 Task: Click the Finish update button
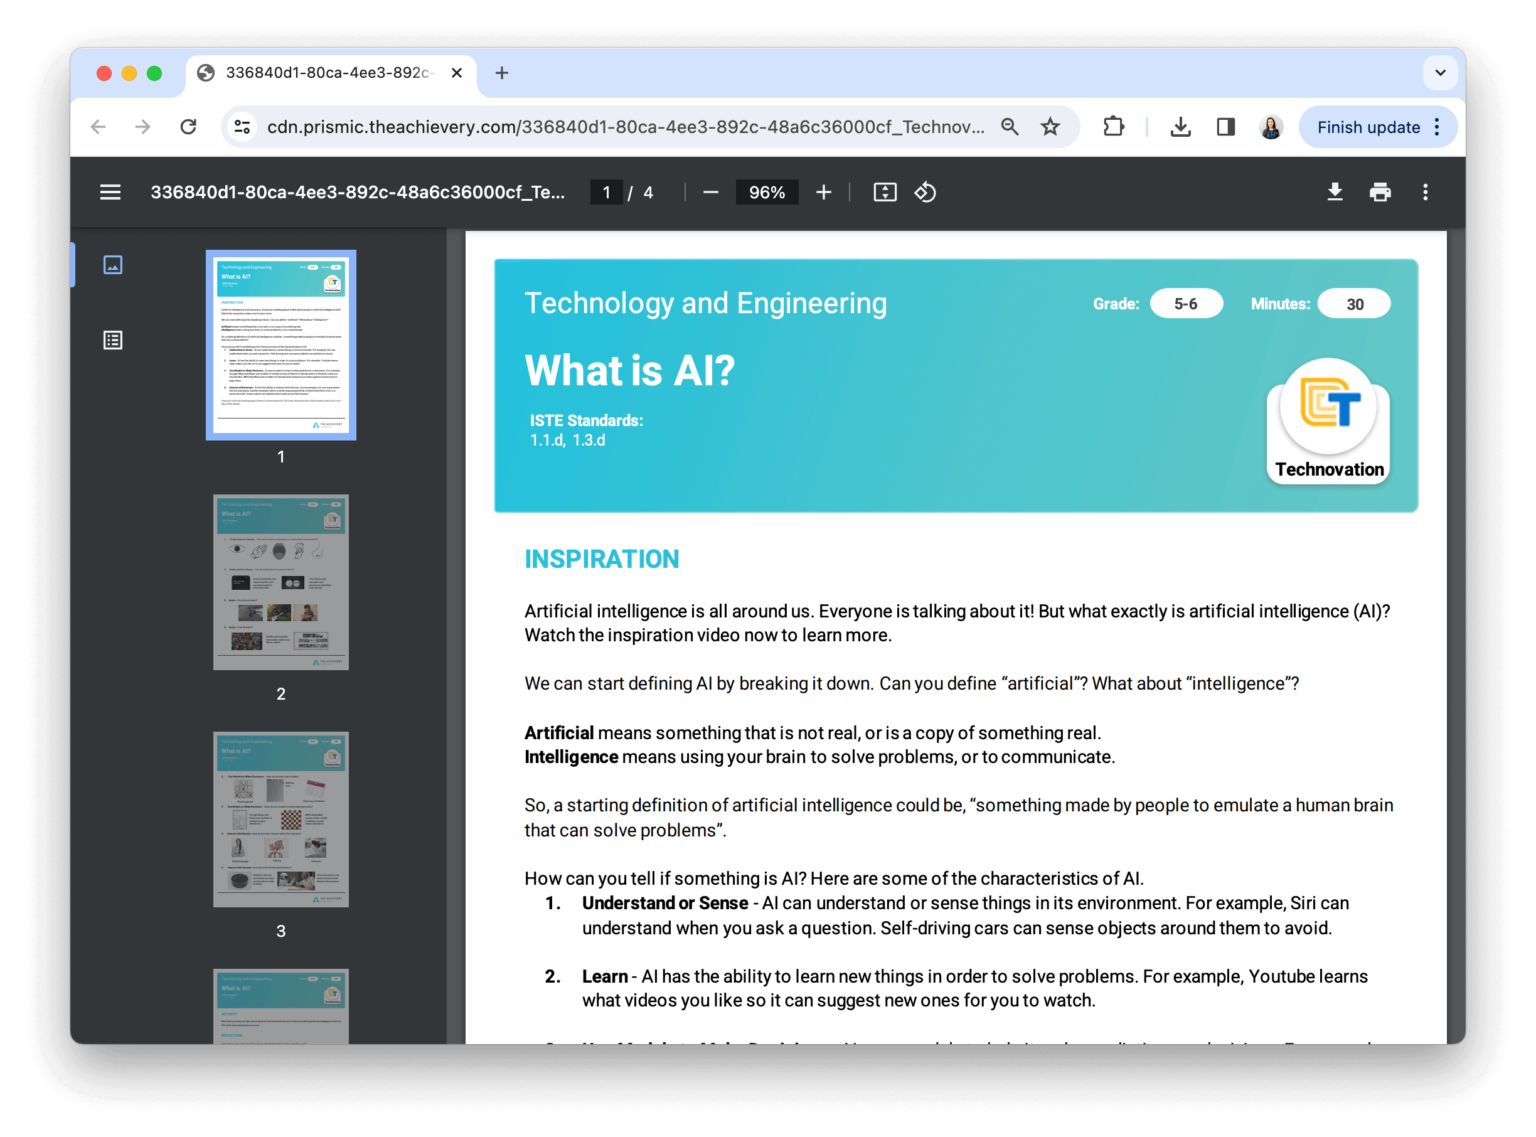click(1368, 126)
